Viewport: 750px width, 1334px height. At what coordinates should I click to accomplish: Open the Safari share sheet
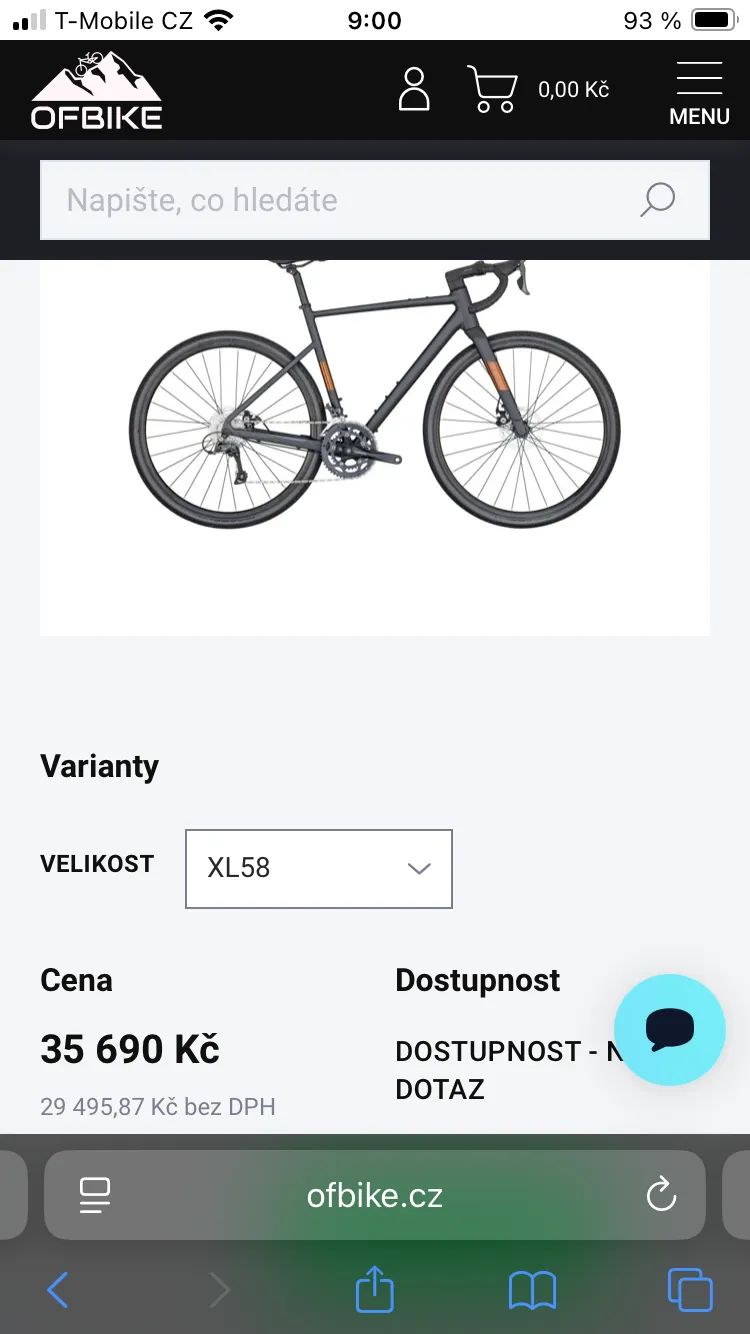[x=375, y=1290]
